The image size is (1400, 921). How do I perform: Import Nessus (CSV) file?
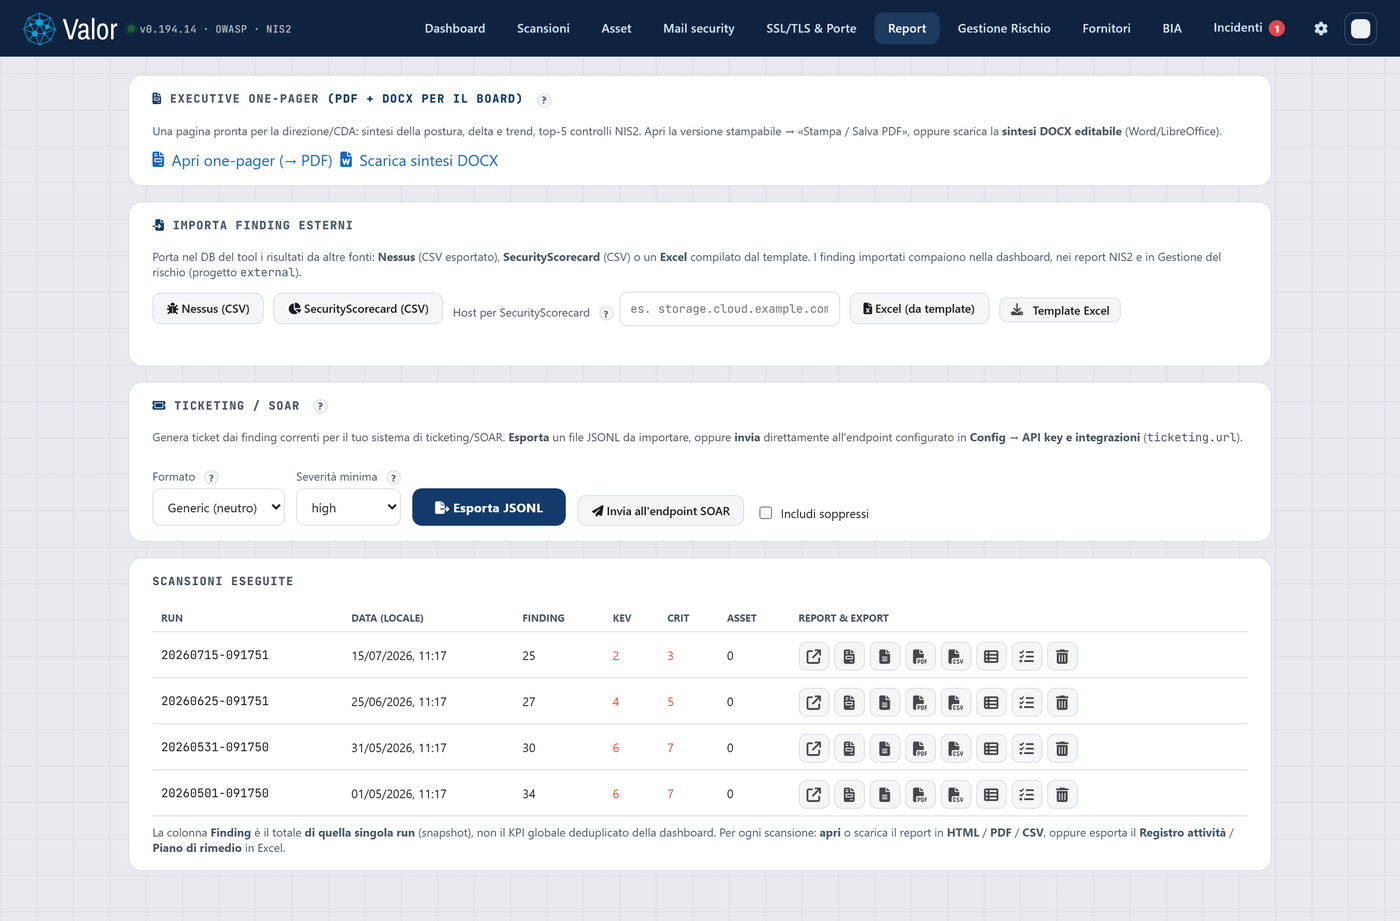pos(208,309)
